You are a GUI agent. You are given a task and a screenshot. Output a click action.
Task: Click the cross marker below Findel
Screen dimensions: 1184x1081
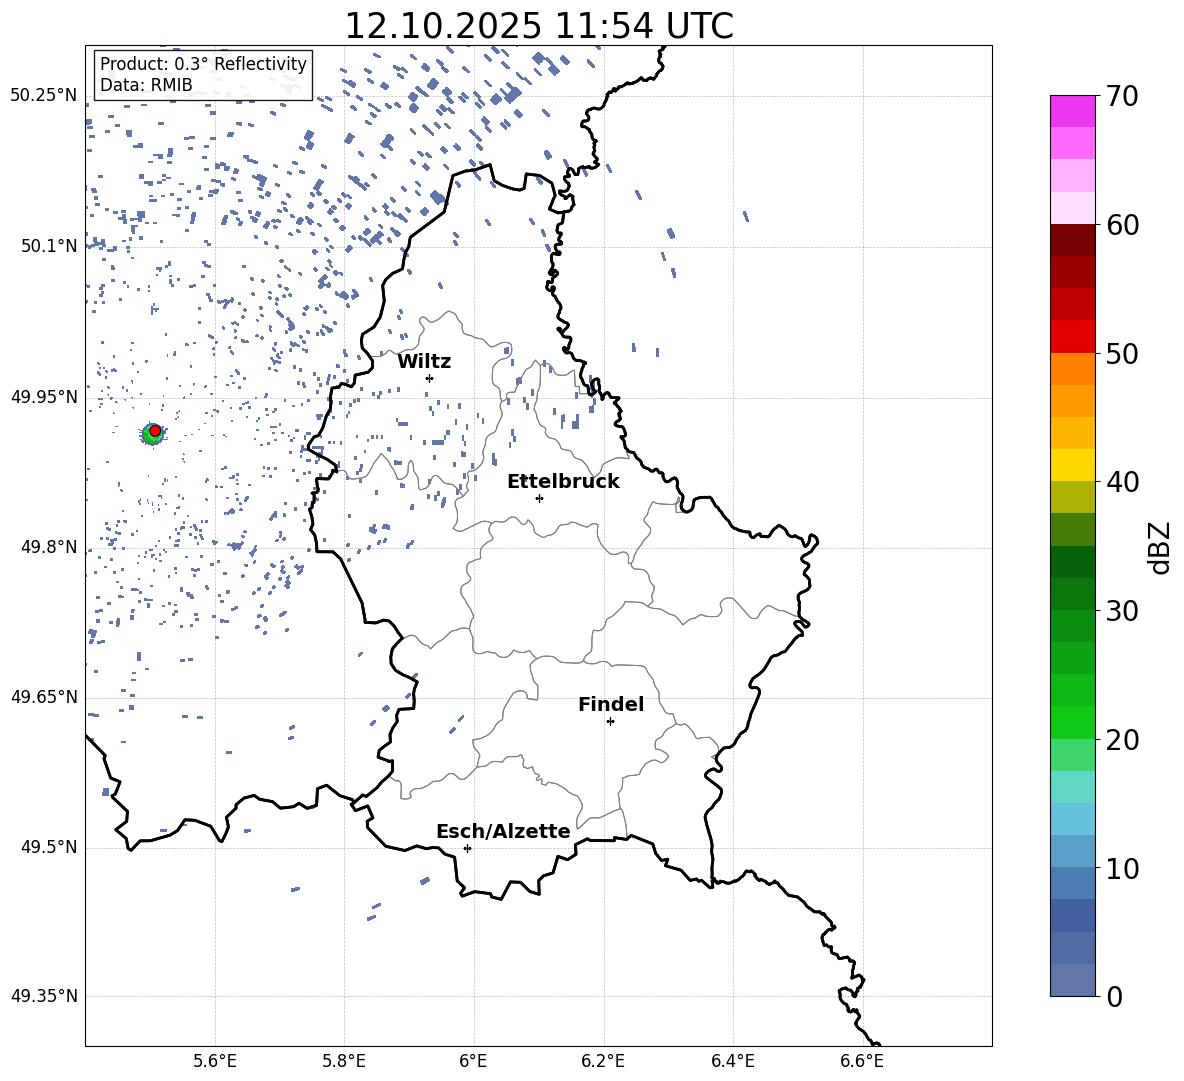(610, 722)
